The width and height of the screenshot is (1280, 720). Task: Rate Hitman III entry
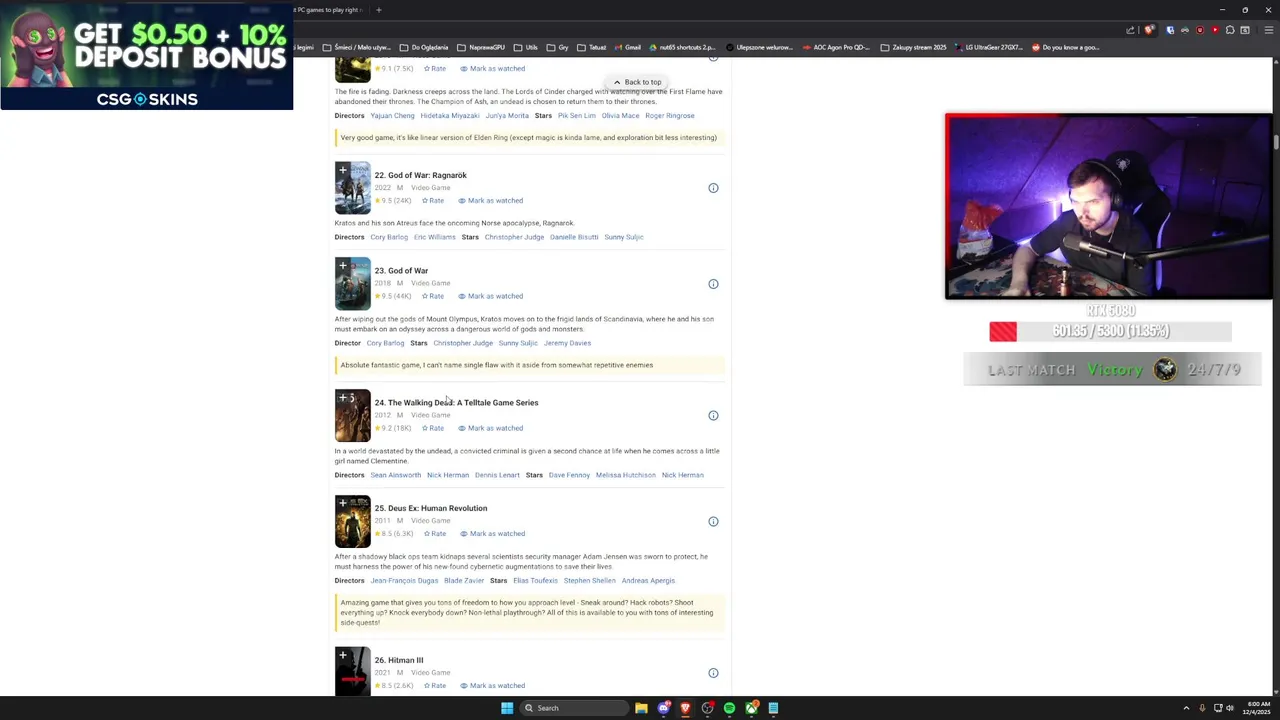[x=435, y=686]
